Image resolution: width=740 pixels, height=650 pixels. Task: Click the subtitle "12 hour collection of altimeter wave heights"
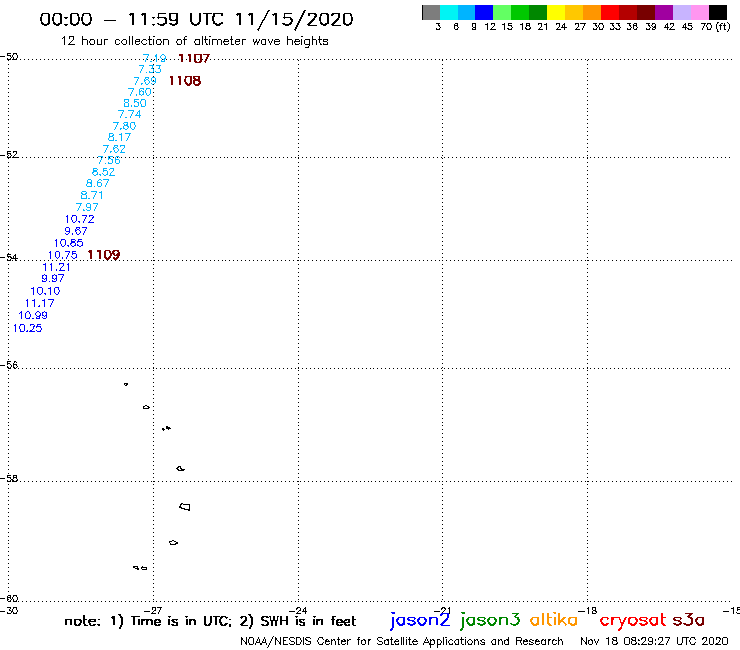click(194, 41)
